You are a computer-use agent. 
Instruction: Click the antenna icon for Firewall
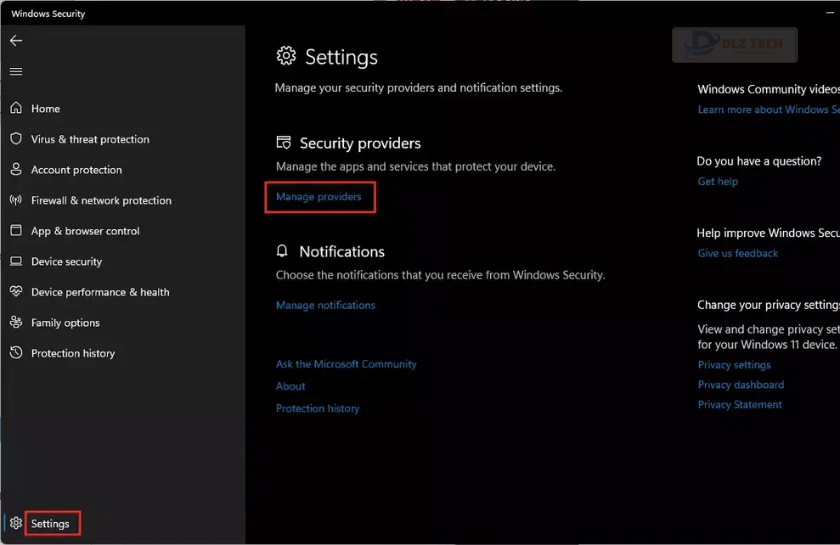[16, 200]
